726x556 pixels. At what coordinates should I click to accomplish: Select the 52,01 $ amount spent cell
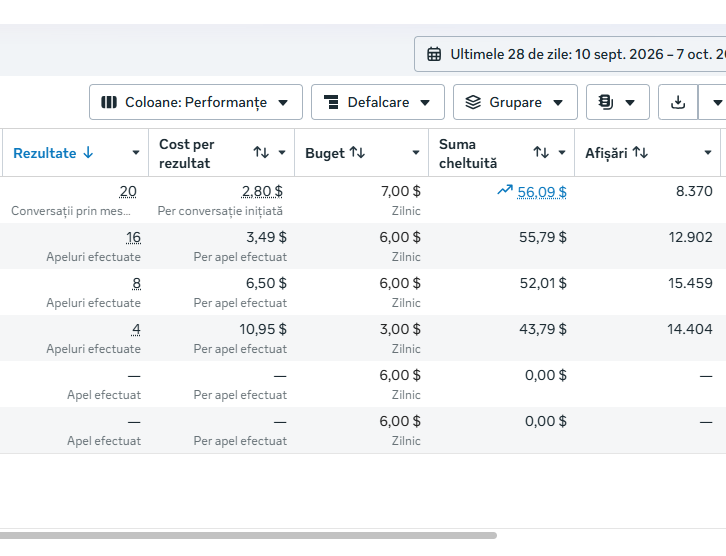(543, 283)
